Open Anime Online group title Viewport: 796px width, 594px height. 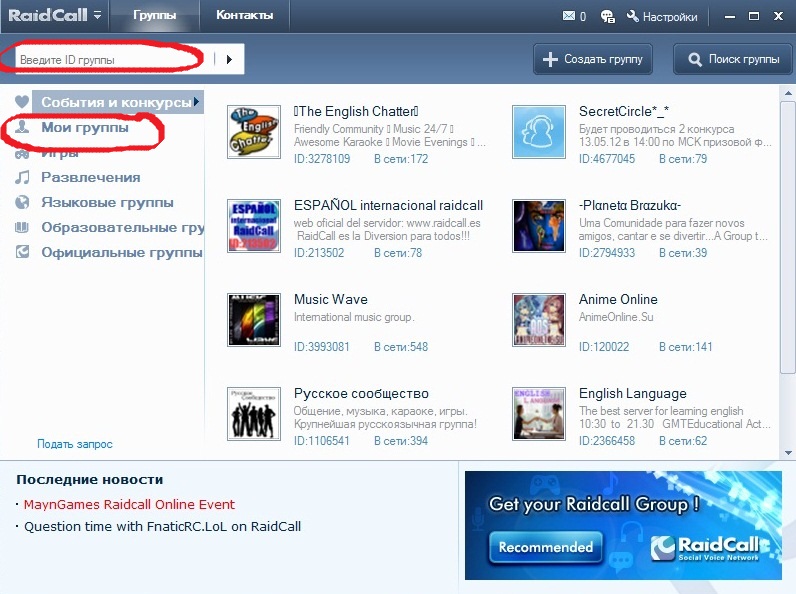[x=618, y=299]
